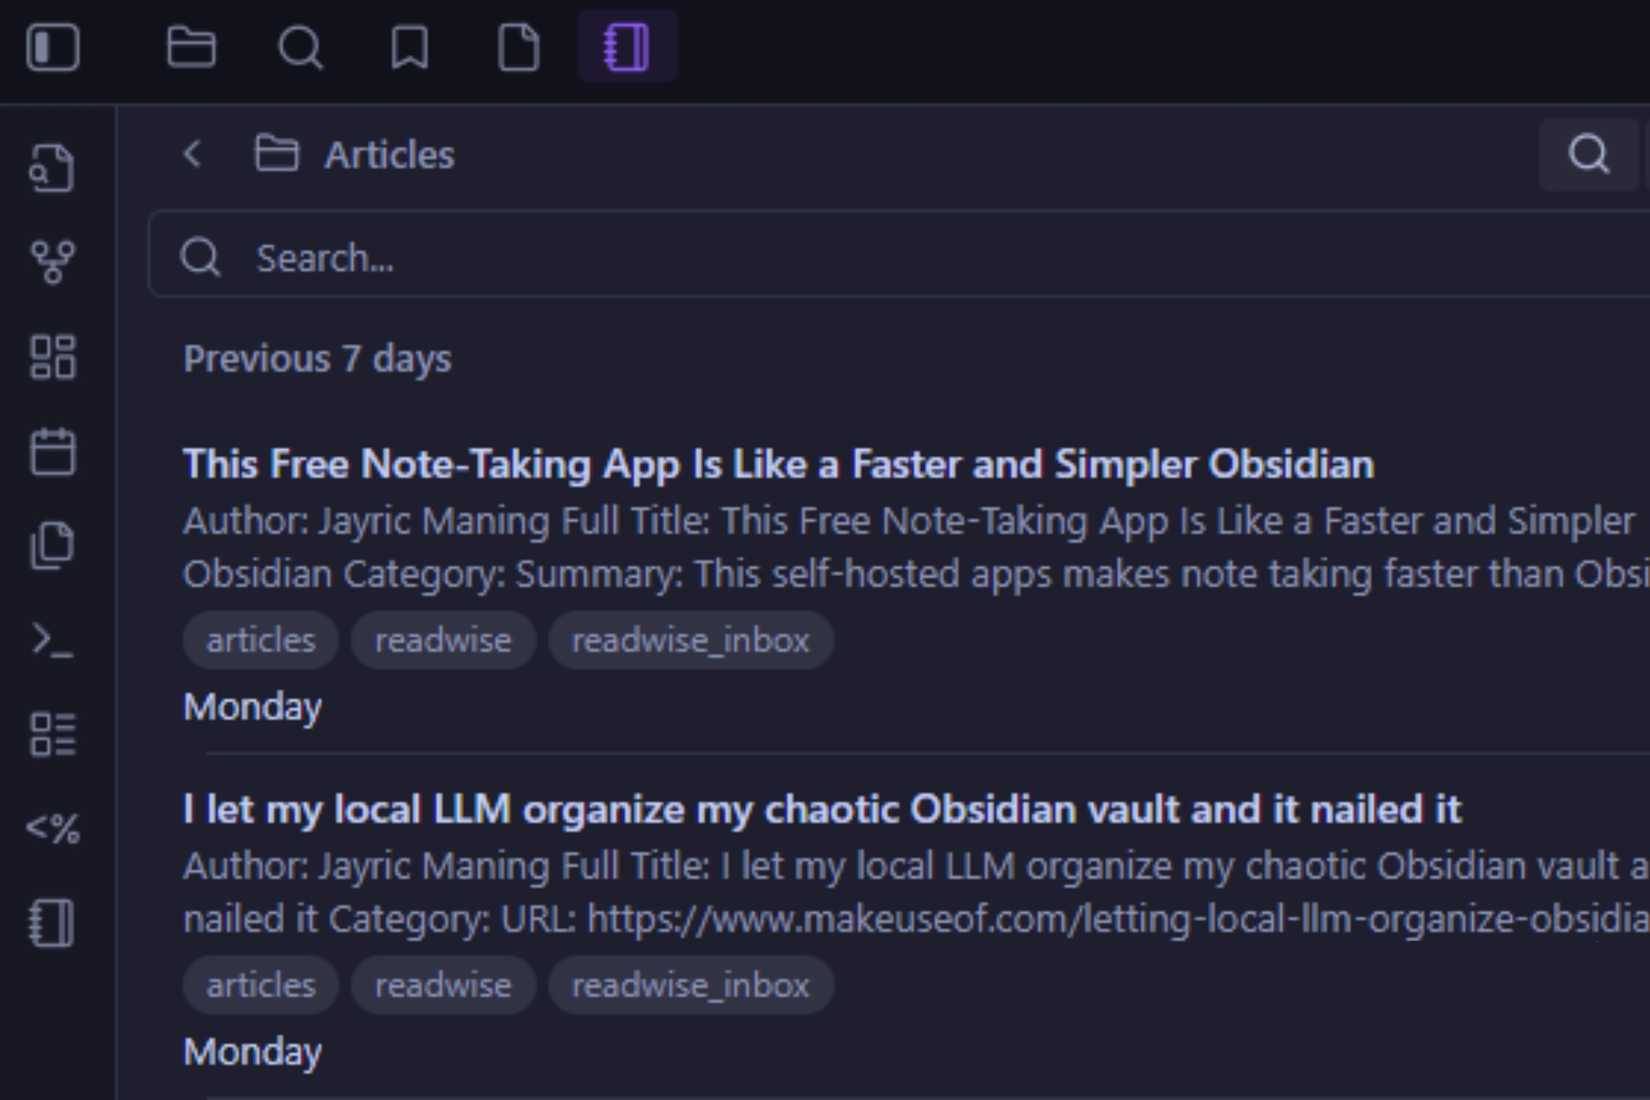1650x1100 pixels.
Task: Open note about Faster and Simpler Obsidian
Action: coord(778,464)
